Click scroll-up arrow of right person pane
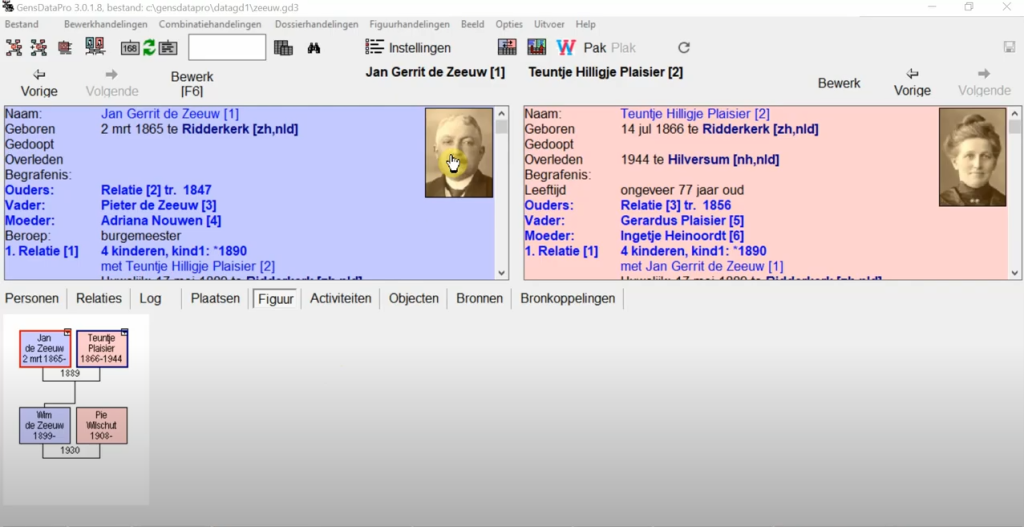 click(x=1015, y=114)
